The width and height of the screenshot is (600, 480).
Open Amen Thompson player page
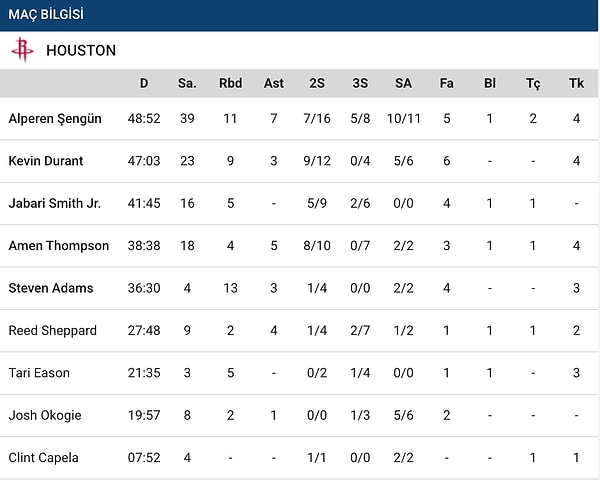pyautogui.click(x=59, y=246)
